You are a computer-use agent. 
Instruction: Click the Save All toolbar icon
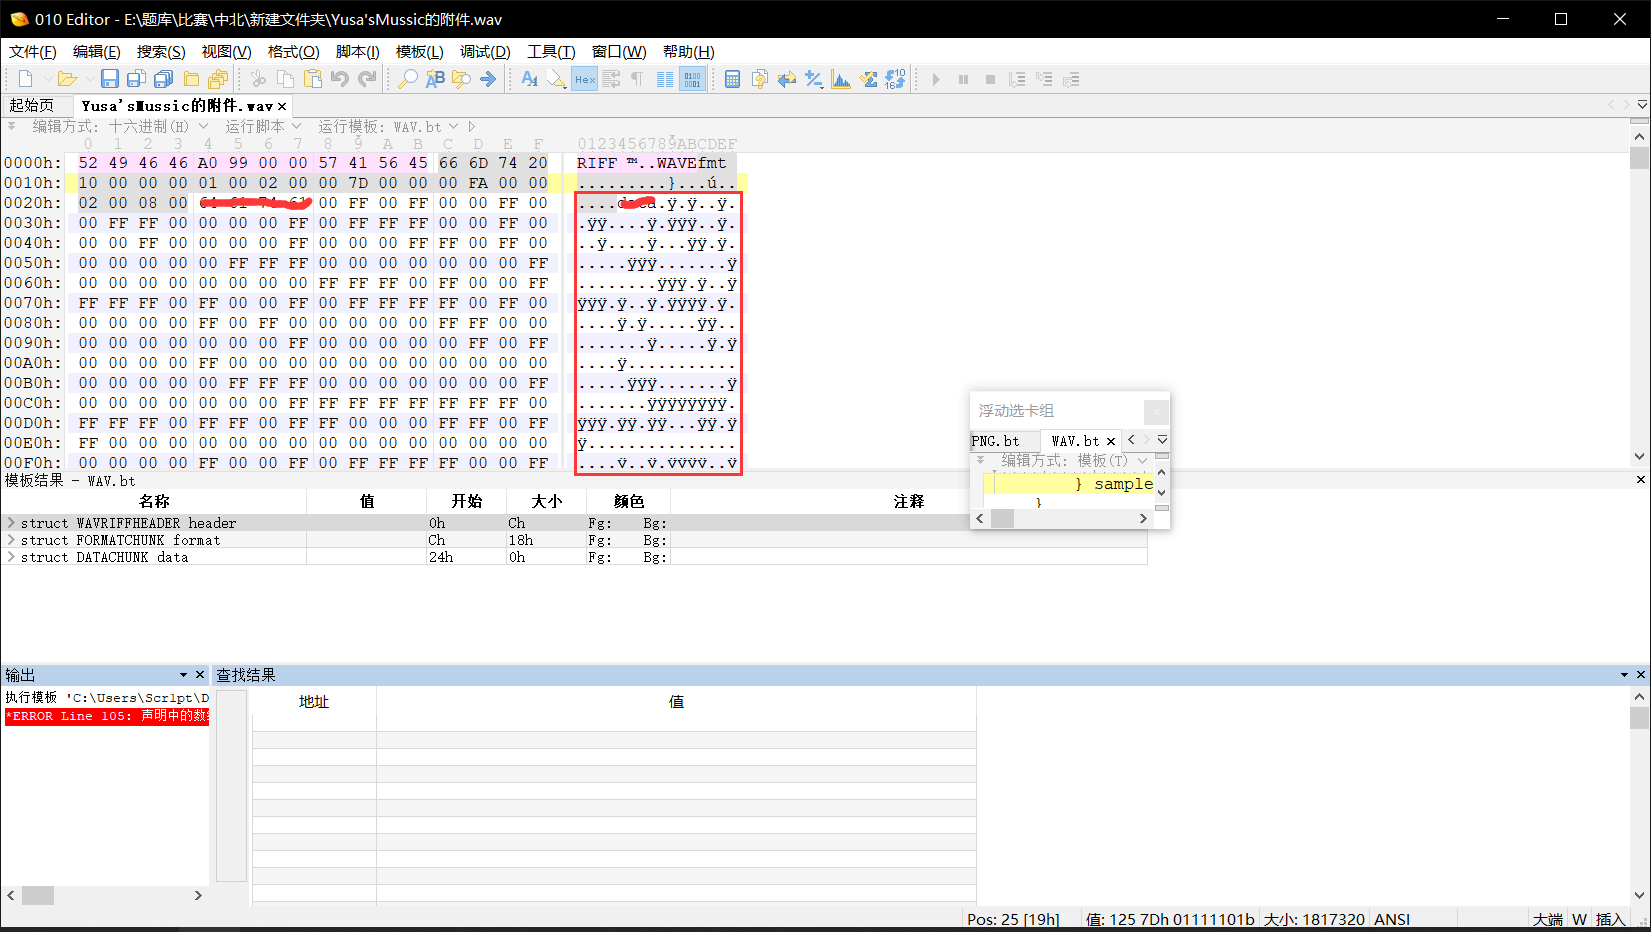164,79
